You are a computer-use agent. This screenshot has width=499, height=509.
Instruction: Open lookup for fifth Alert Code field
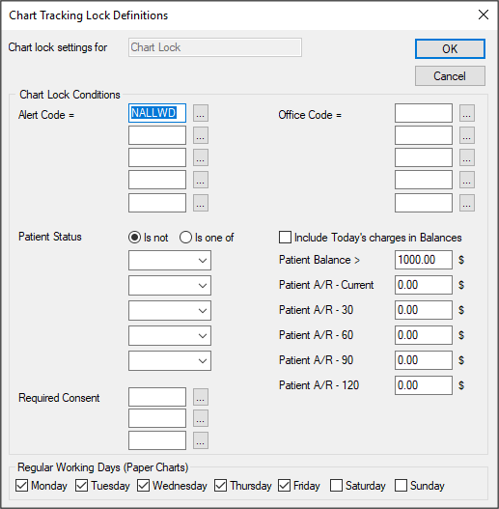point(201,203)
